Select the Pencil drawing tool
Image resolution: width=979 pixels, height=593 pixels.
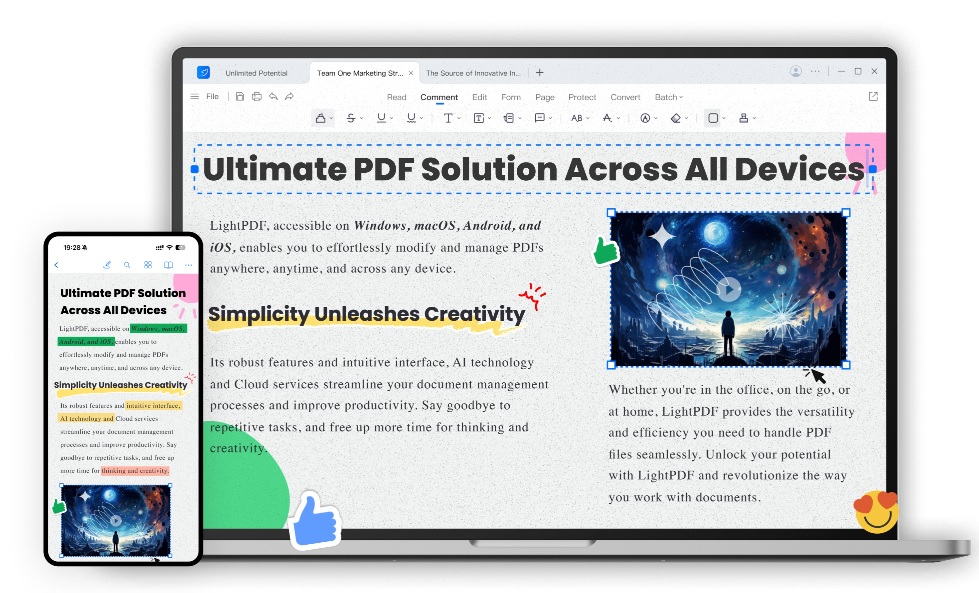tap(645, 118)
